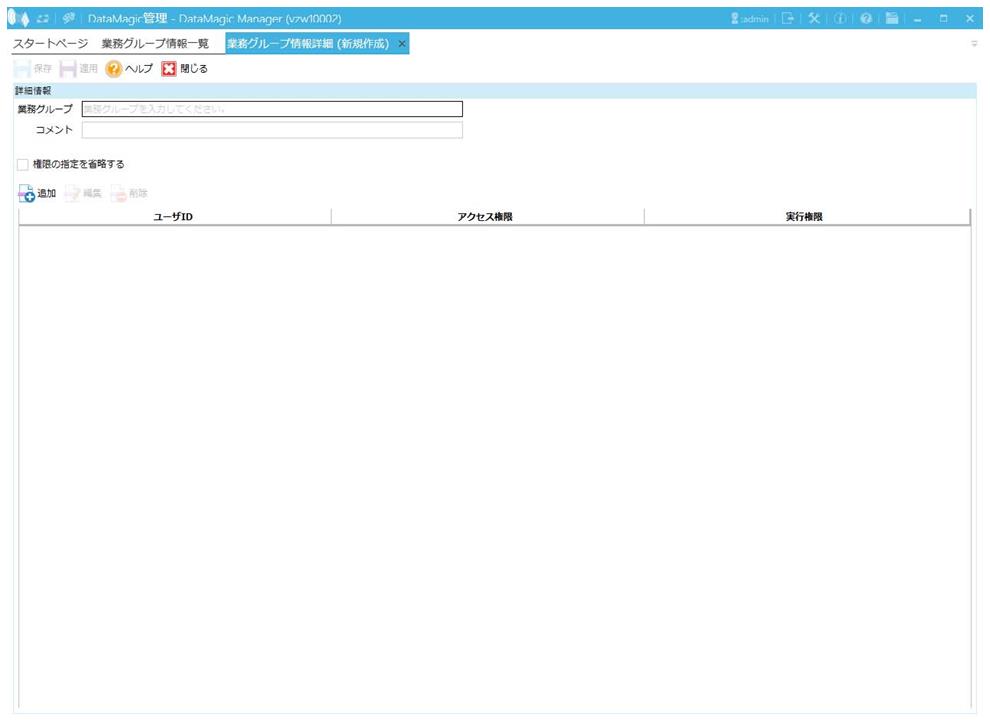Click the 閉じる red X toolbar button
This screenshot has width=990, height=724.
169,69
